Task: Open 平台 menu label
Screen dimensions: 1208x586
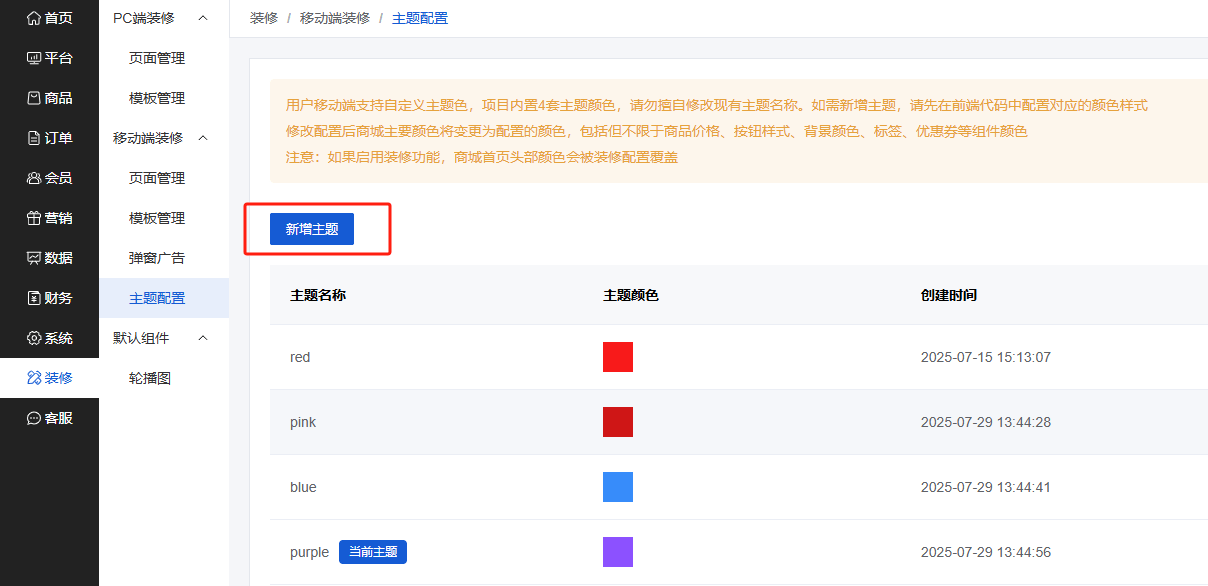Action: click(59, 58)
